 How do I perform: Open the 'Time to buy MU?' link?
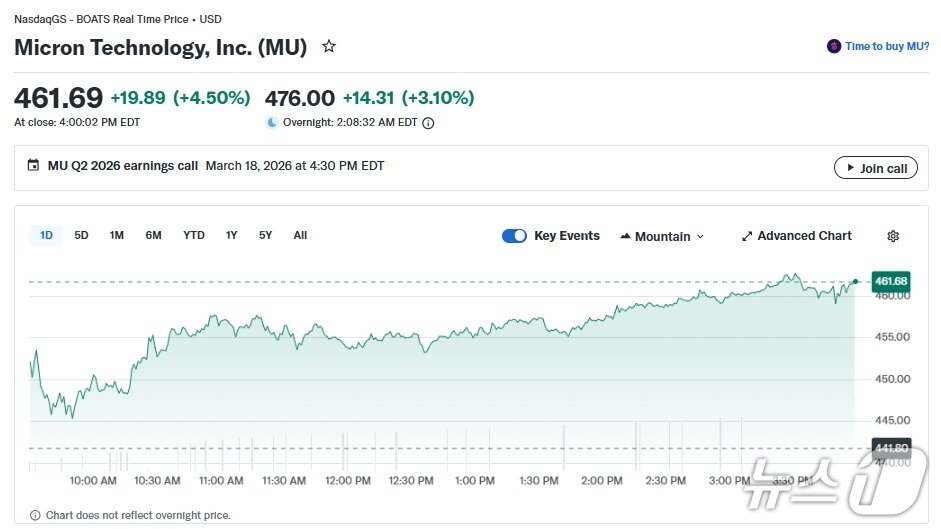coord(887,46)
